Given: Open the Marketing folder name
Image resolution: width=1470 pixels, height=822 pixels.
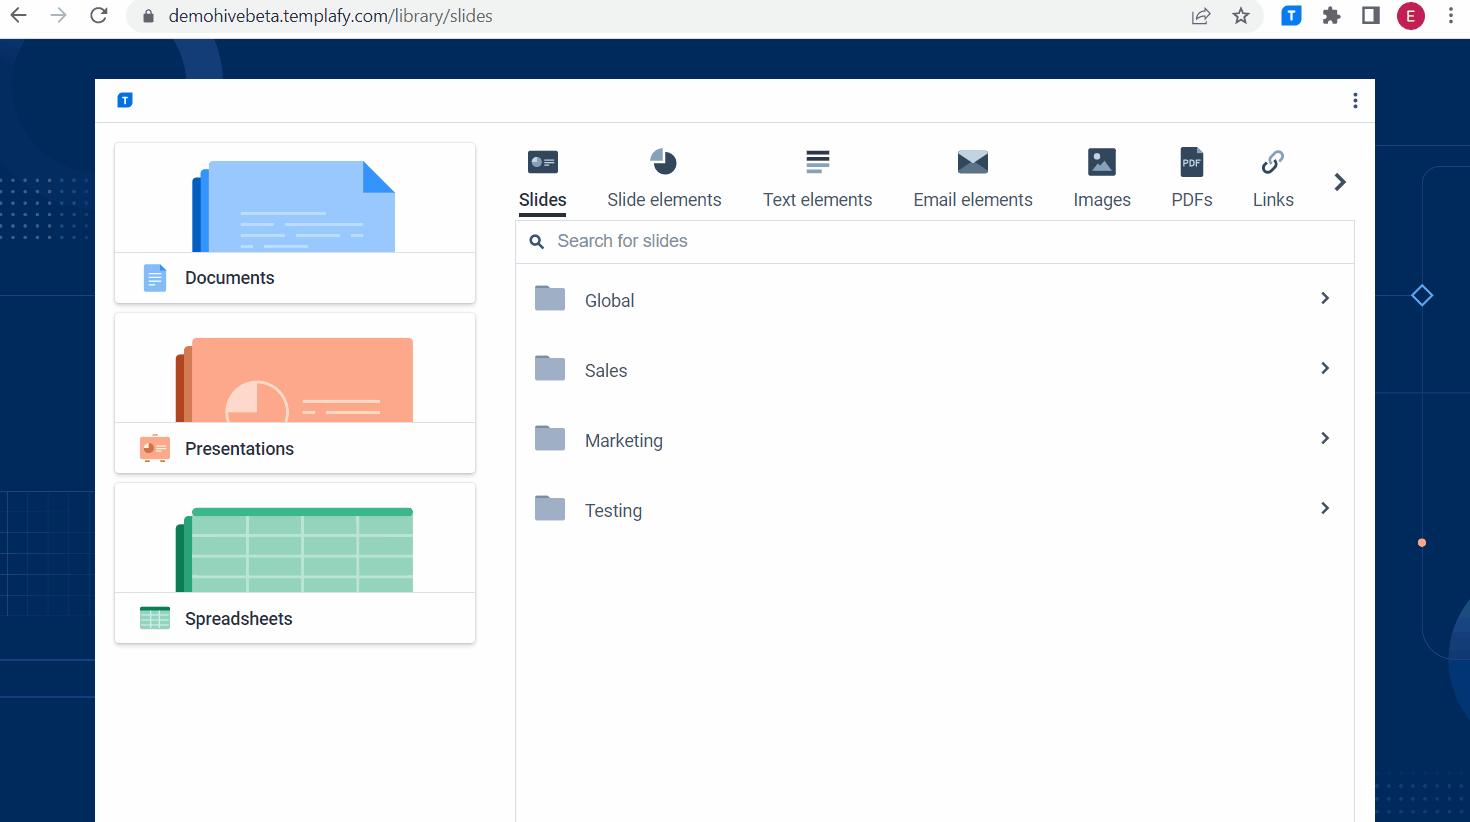Looking at the screenshot, I should coord(624,441).
